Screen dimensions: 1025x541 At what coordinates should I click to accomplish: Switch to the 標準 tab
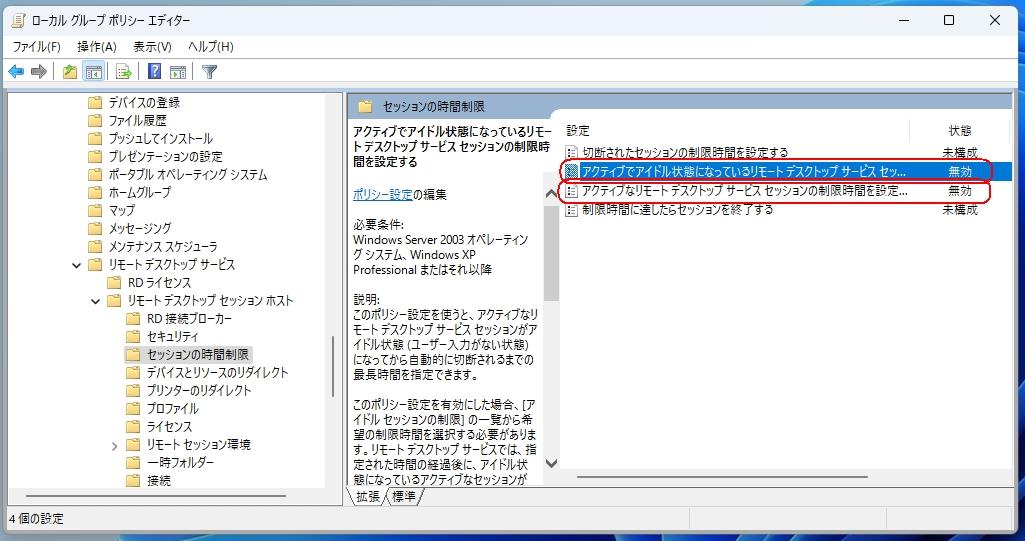tap(404, 497)
